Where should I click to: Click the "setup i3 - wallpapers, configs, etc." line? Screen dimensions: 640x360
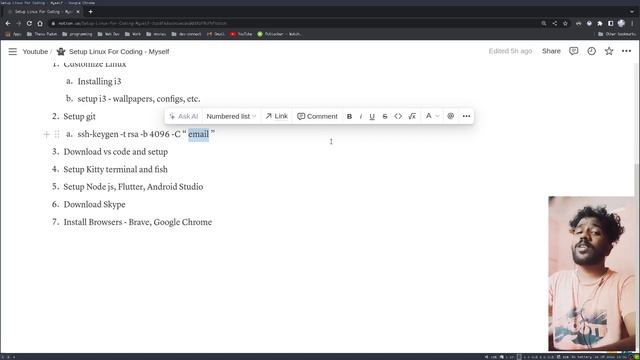139,99
